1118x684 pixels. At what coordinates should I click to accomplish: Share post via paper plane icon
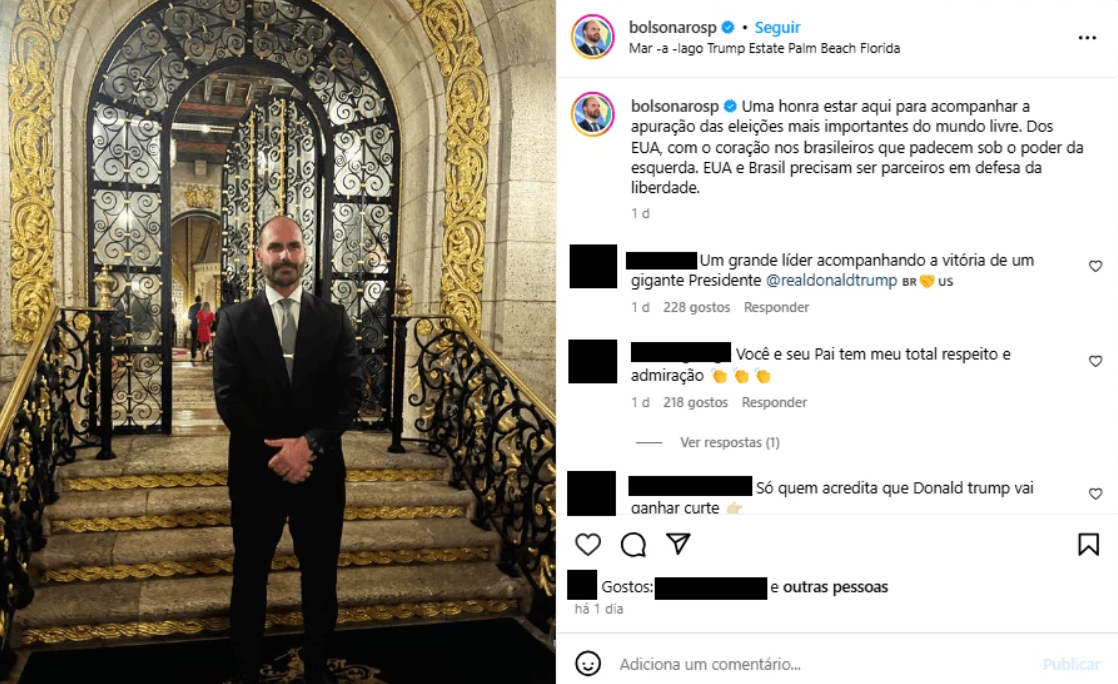677,544
